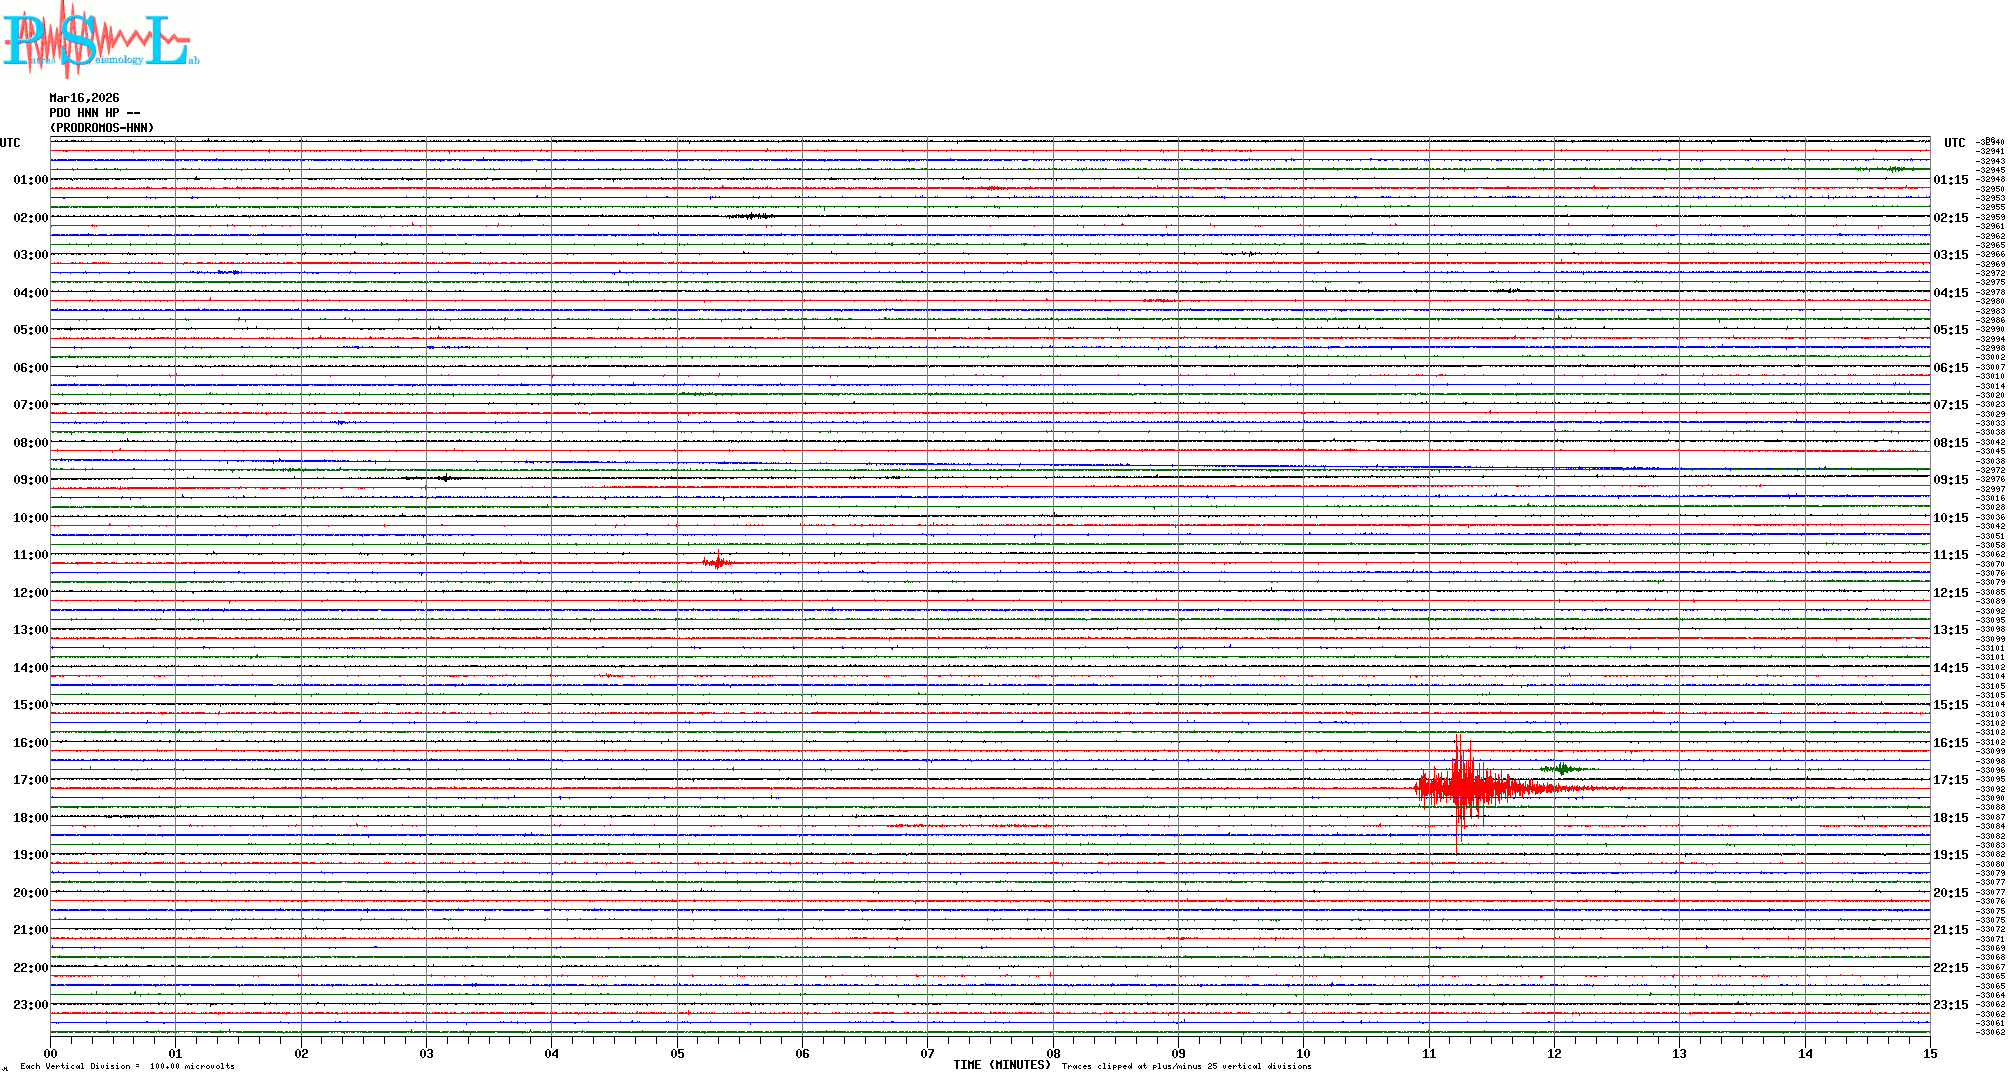This screenshot has height=1080, width=2010.
Task: Click the green wave packet near minute 12
Action: pos(1561,769)
